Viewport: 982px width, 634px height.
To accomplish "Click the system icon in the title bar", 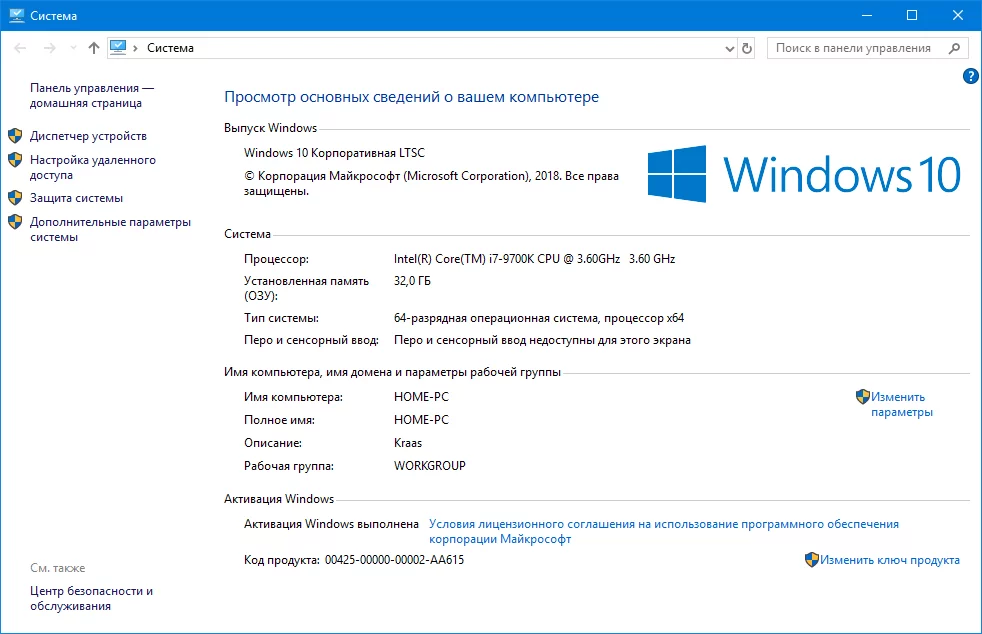I will click(15, 15).
